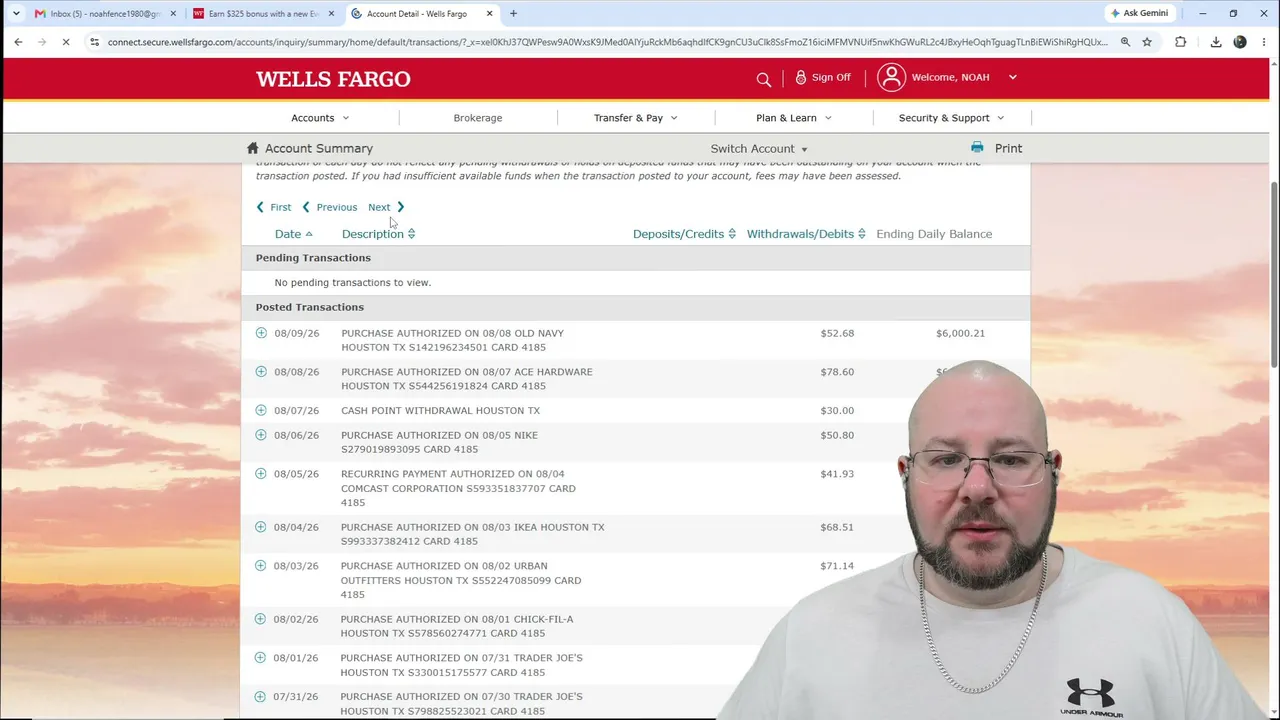Expand the Old Navy purchase details
The width and height of the screenshot is (1280, 720).
(x=261, y=333)
